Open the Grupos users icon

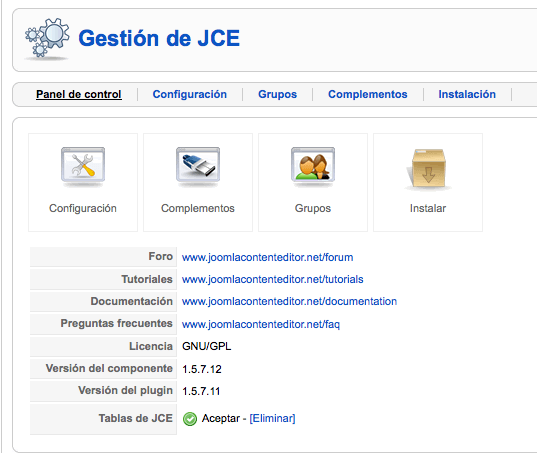click(x=313, y=165)
